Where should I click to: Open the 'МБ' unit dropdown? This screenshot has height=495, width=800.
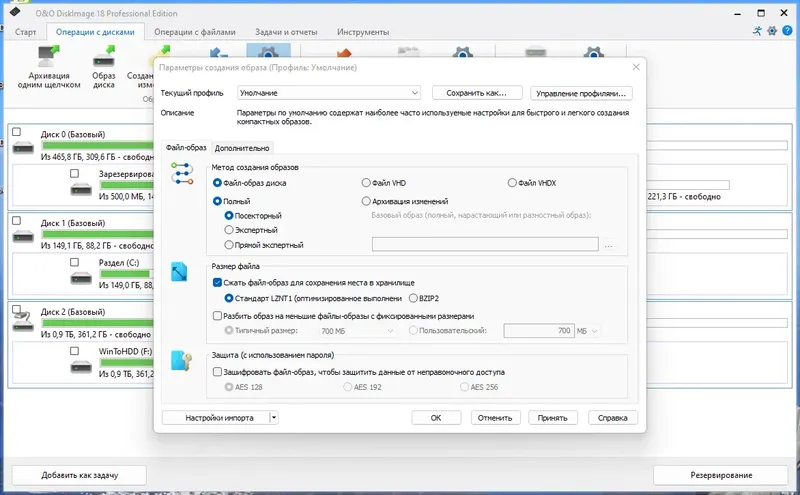(587, 331)
